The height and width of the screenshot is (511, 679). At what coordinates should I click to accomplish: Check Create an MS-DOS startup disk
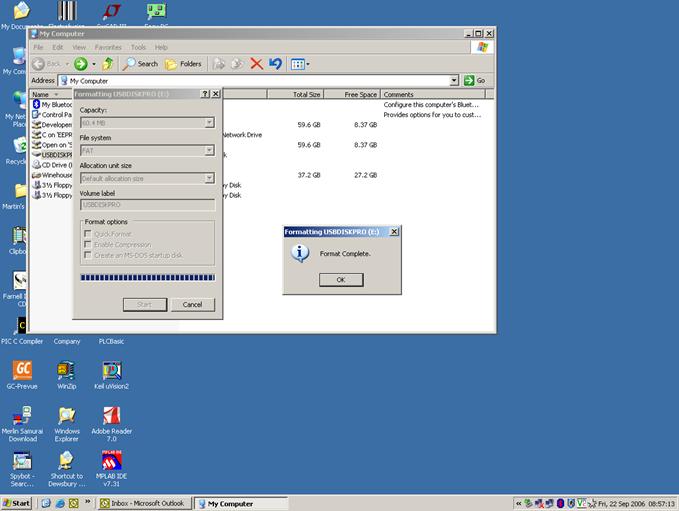point(87,255)
